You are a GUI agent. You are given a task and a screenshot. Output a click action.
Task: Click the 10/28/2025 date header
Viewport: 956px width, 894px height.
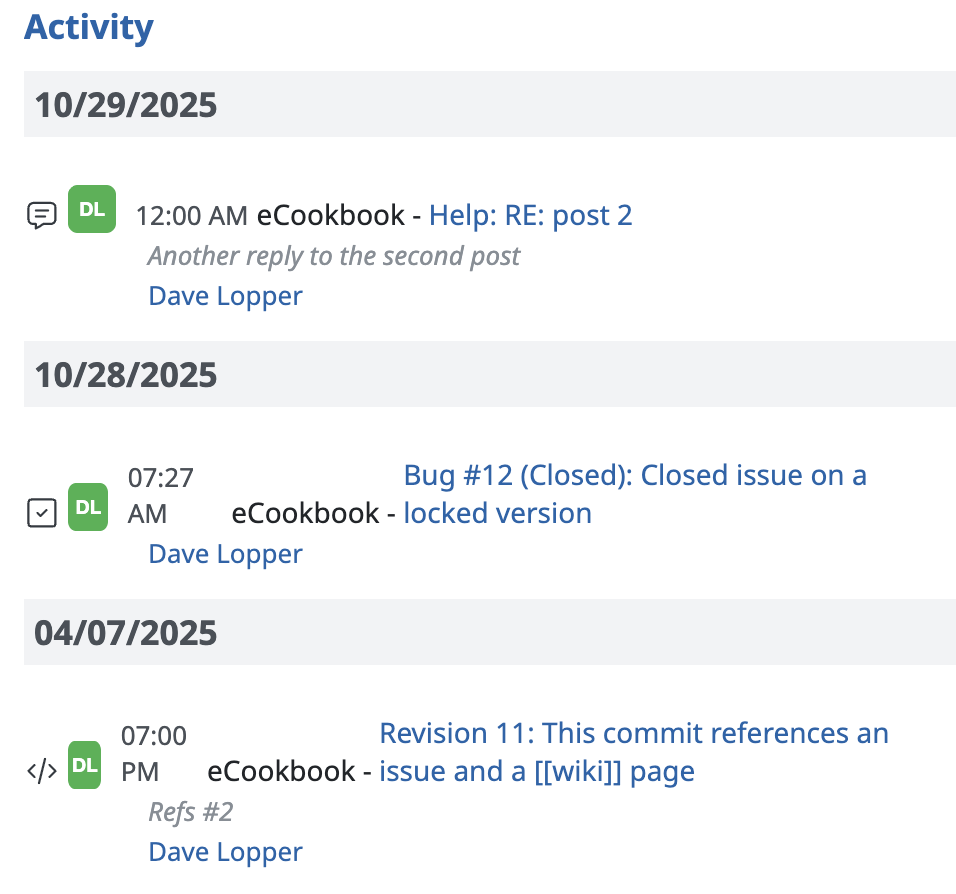click(126, 375)
